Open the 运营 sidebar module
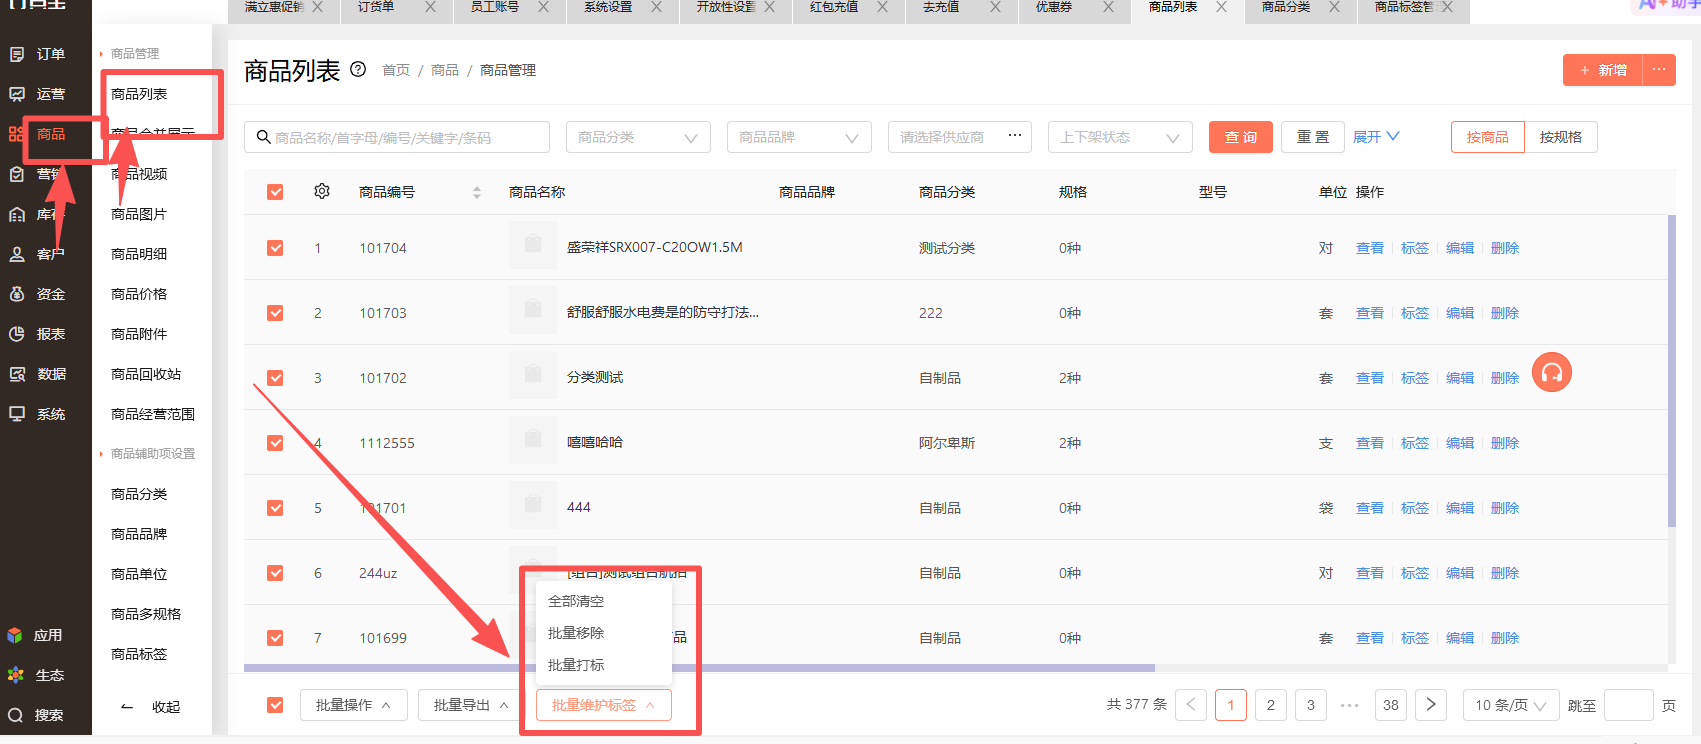 [x=38, y=94]
